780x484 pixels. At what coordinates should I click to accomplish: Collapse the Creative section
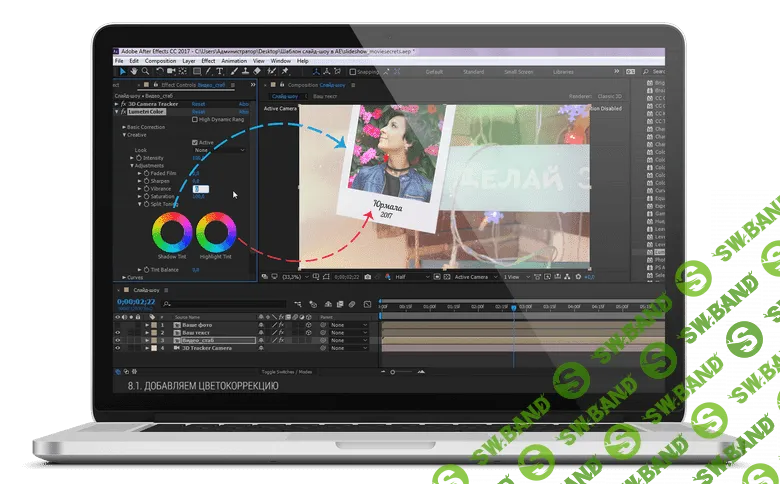tap(124, 135)
